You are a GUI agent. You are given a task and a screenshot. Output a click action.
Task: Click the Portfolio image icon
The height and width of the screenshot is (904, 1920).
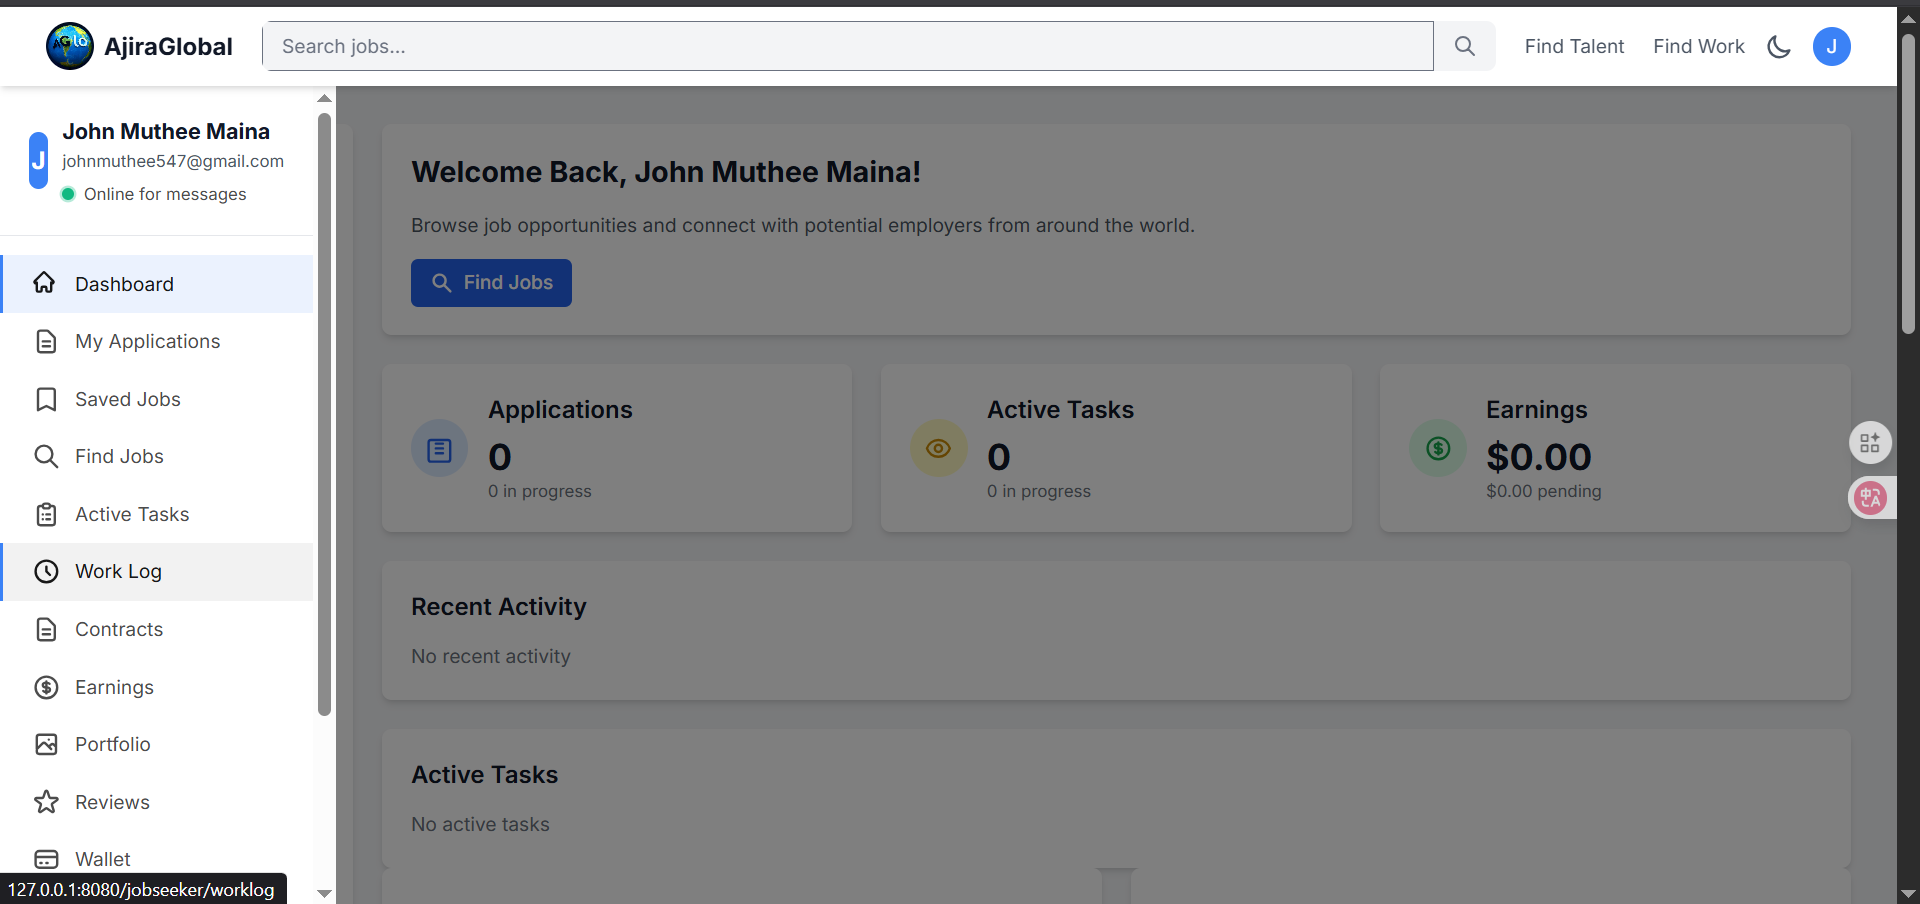point(46,744)
